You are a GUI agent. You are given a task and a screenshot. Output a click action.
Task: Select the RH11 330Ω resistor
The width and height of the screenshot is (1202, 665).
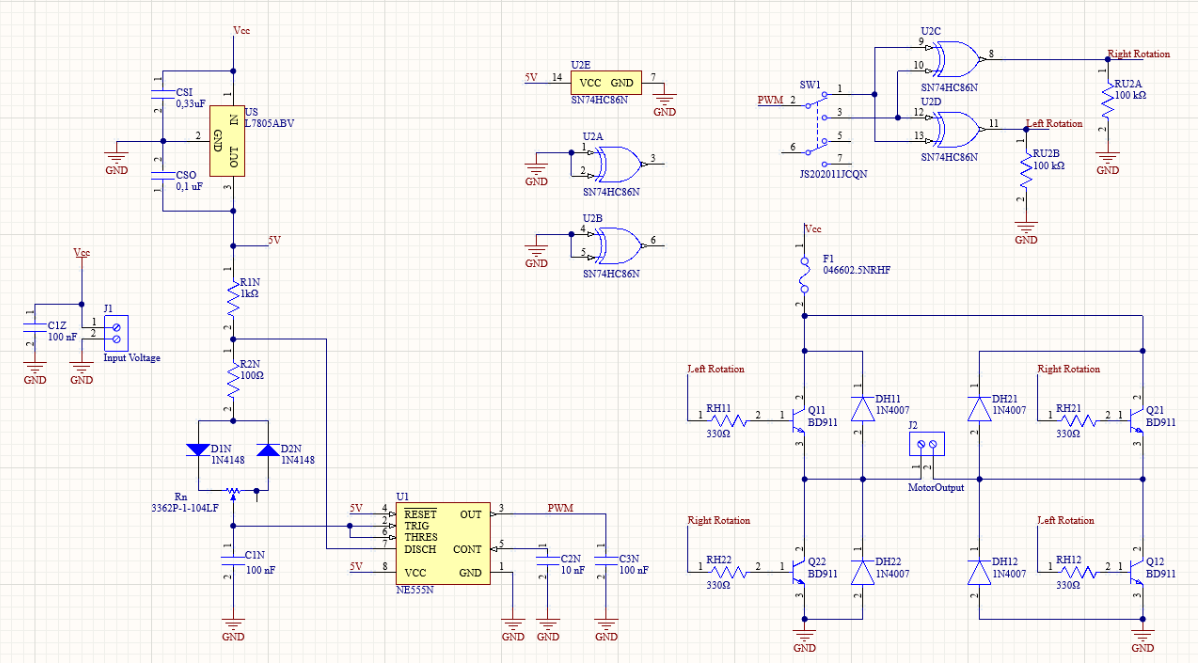click(729, 421)
